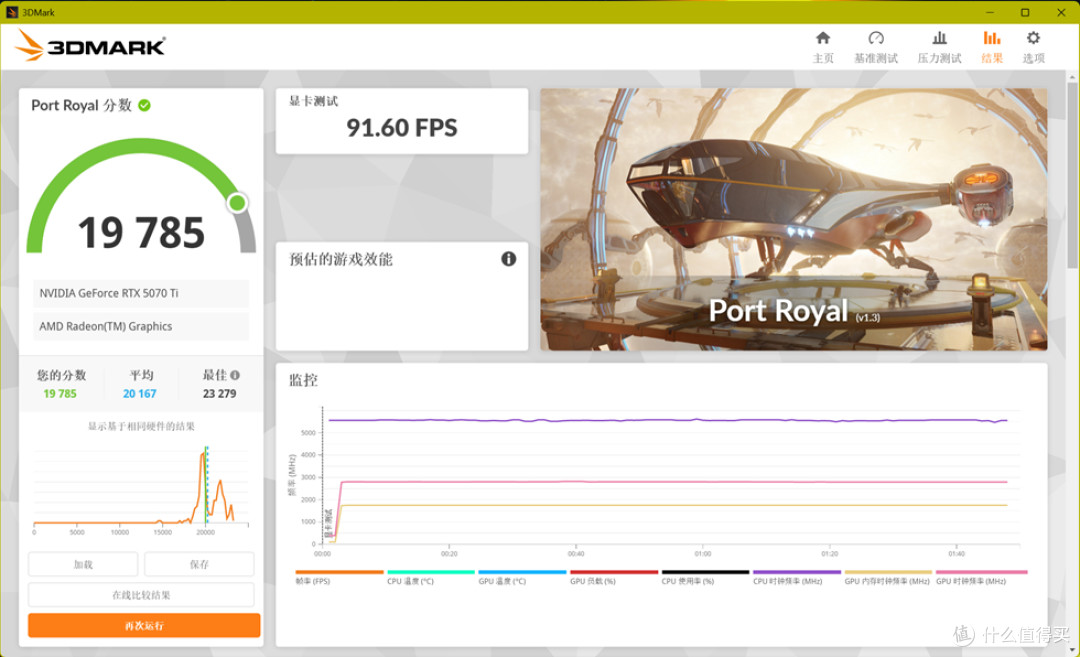Open the 基准测试 benchmarks tab
This screenshot has width=1080, height=657.
[875, 48]
